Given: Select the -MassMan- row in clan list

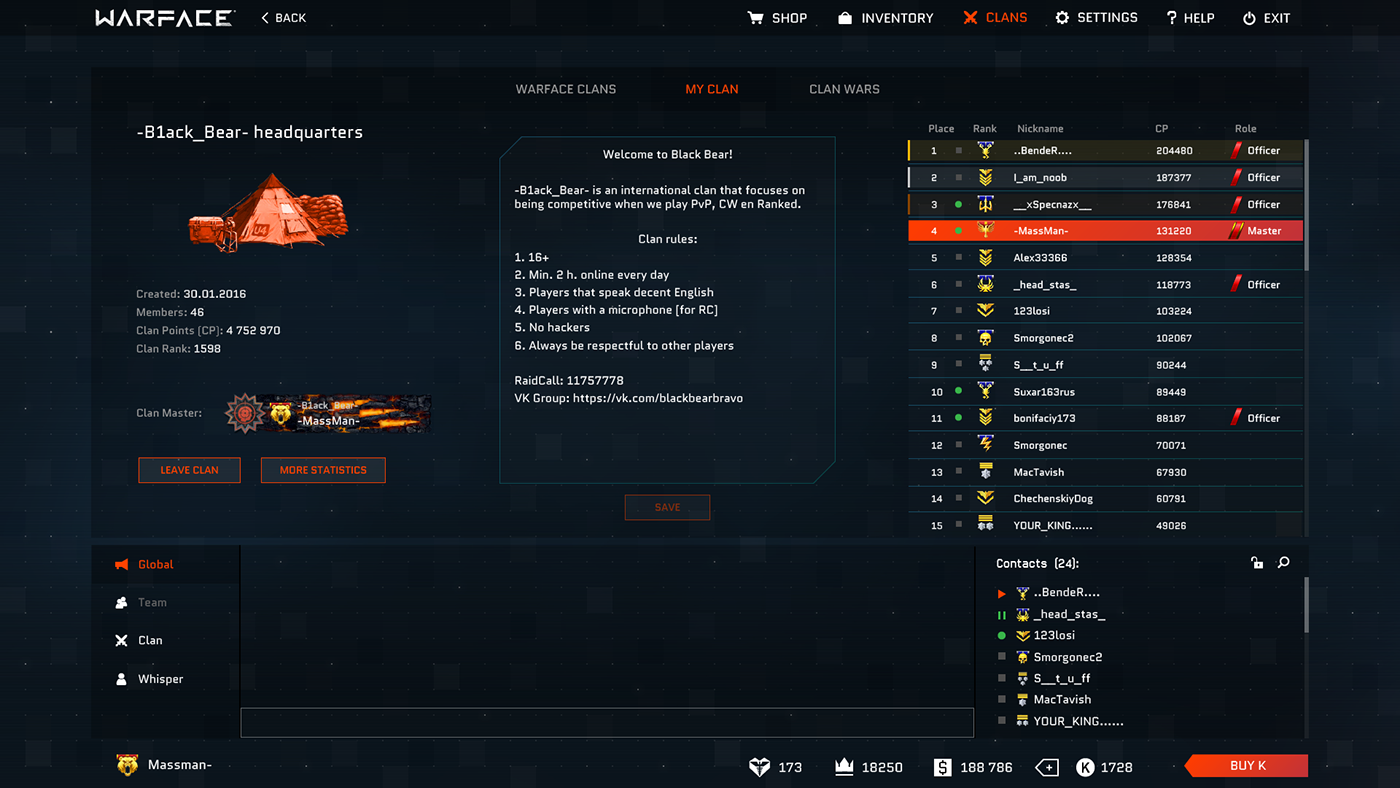Looking at the screenshot, I should [1106, 231].
